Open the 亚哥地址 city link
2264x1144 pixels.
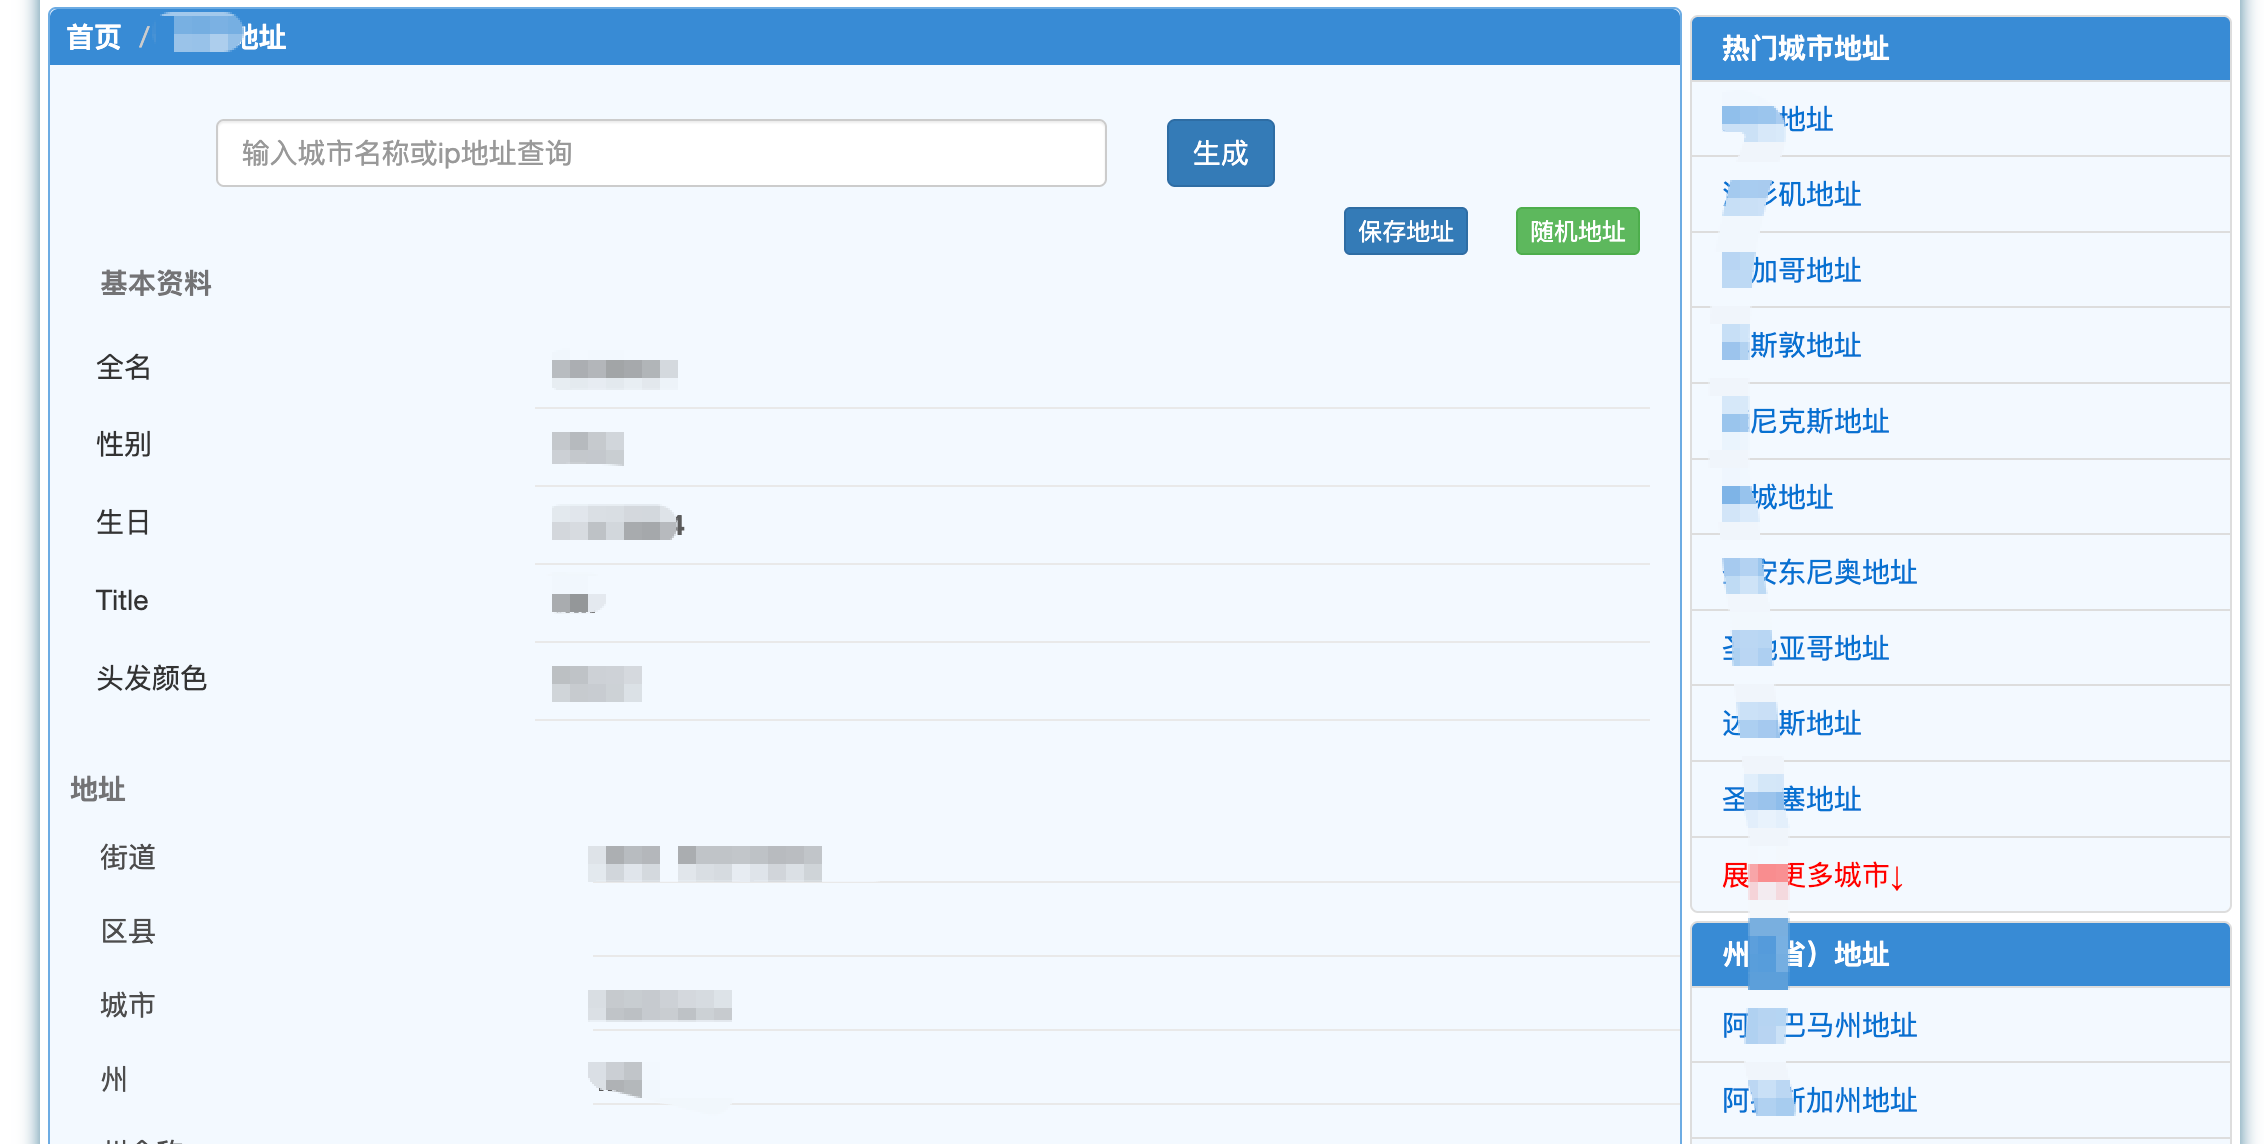coord(1806,648)
